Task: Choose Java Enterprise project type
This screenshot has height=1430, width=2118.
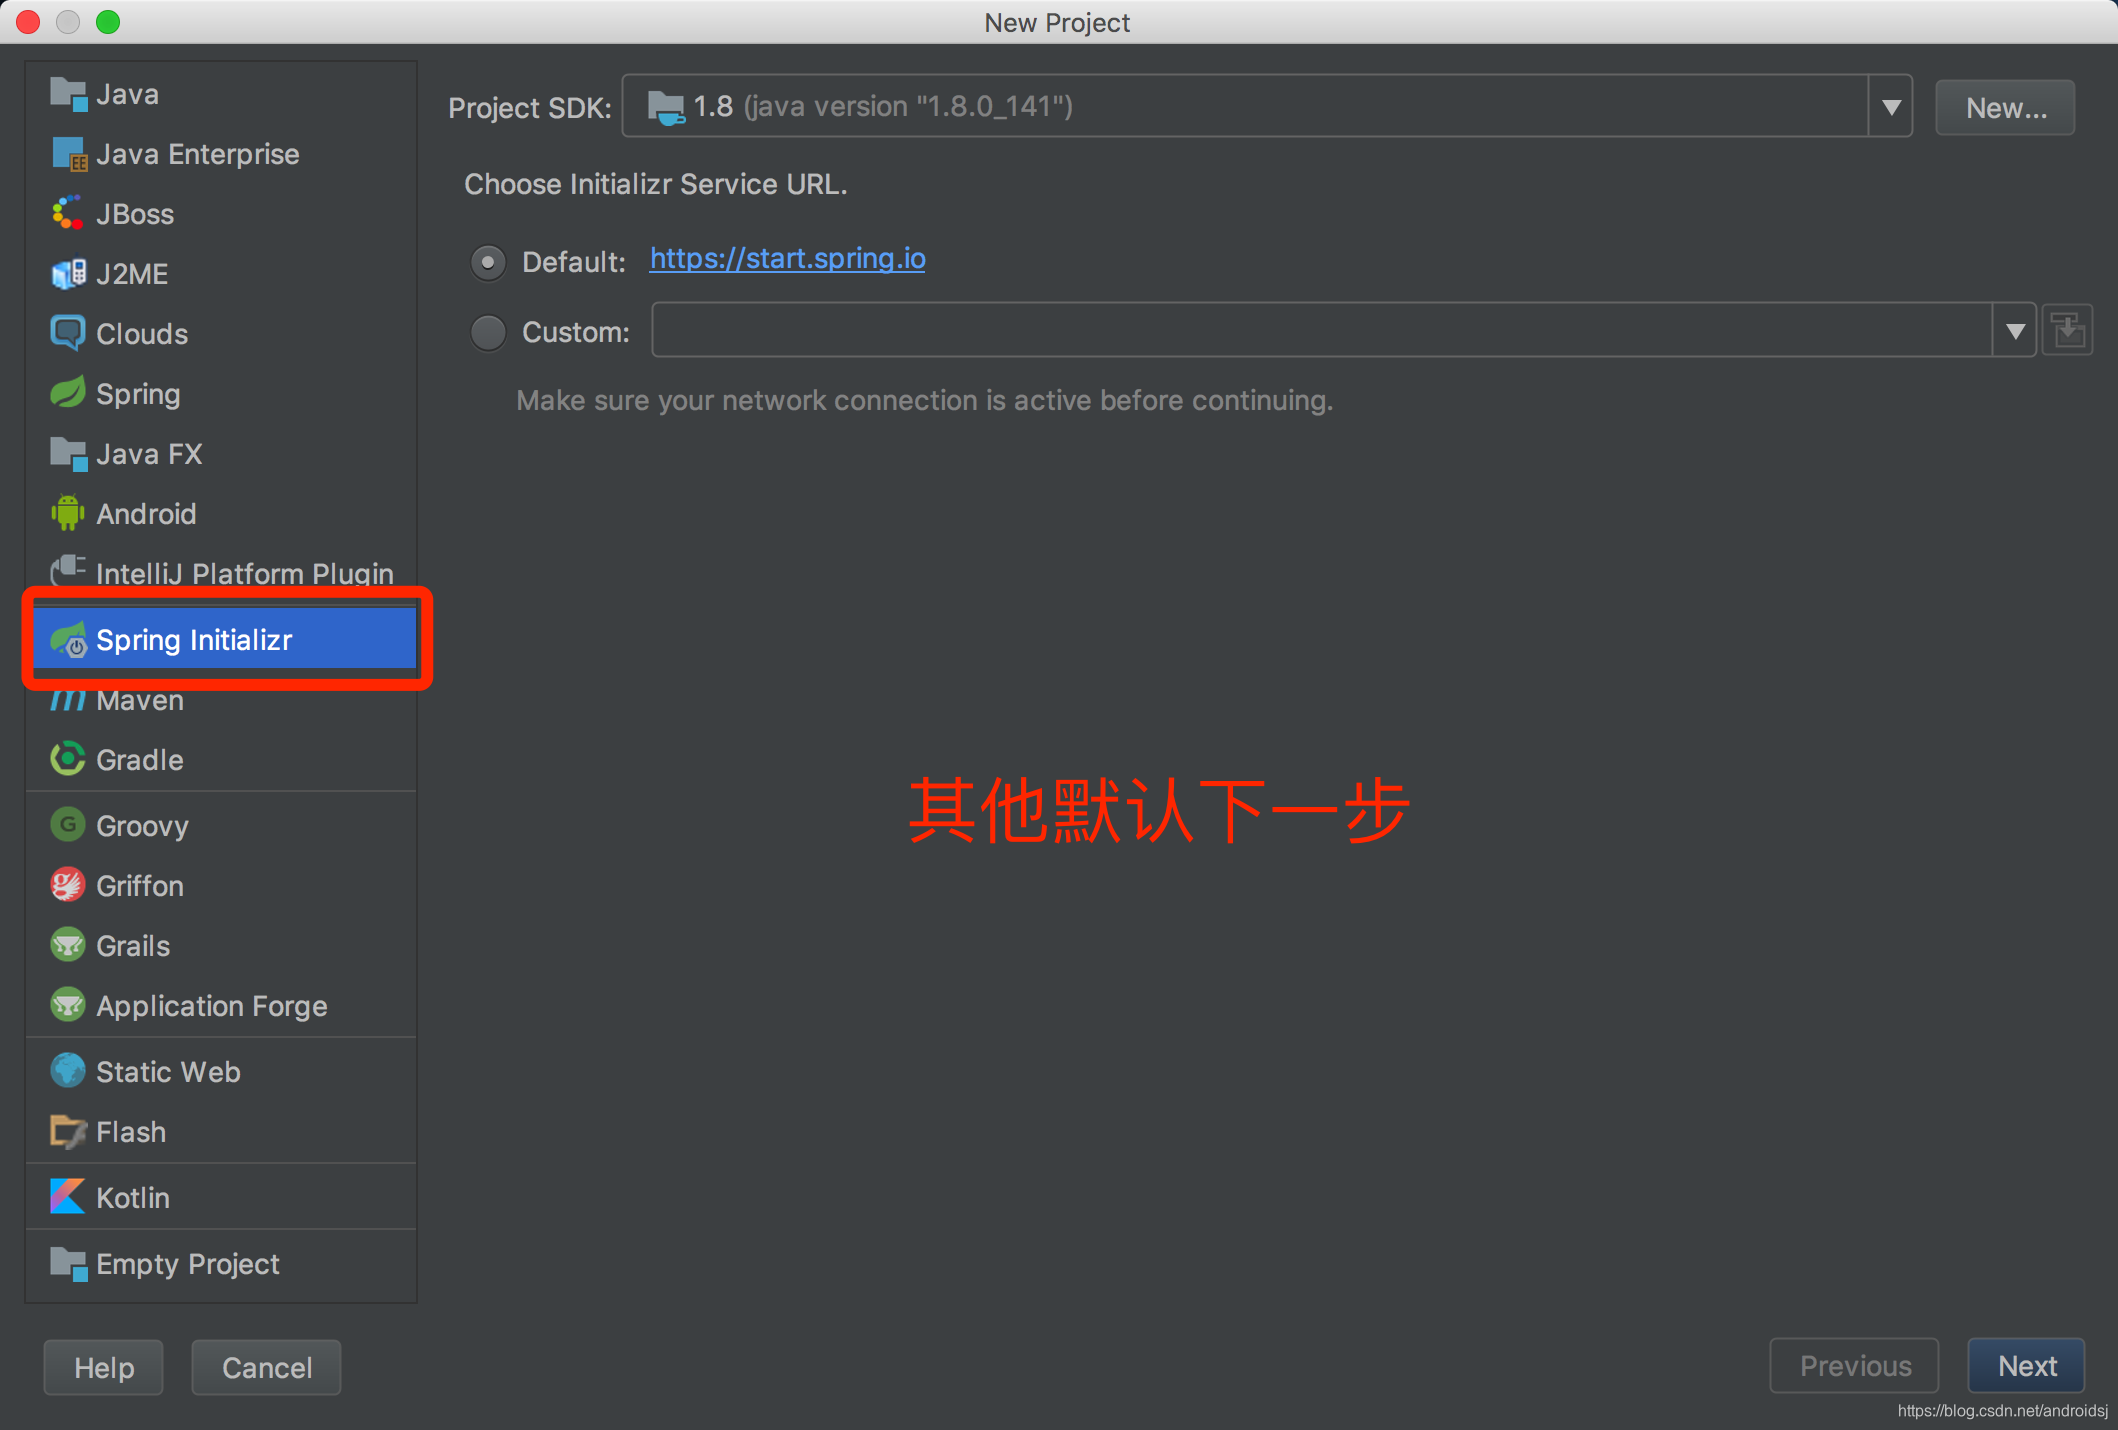Action: tap(197, 154)
